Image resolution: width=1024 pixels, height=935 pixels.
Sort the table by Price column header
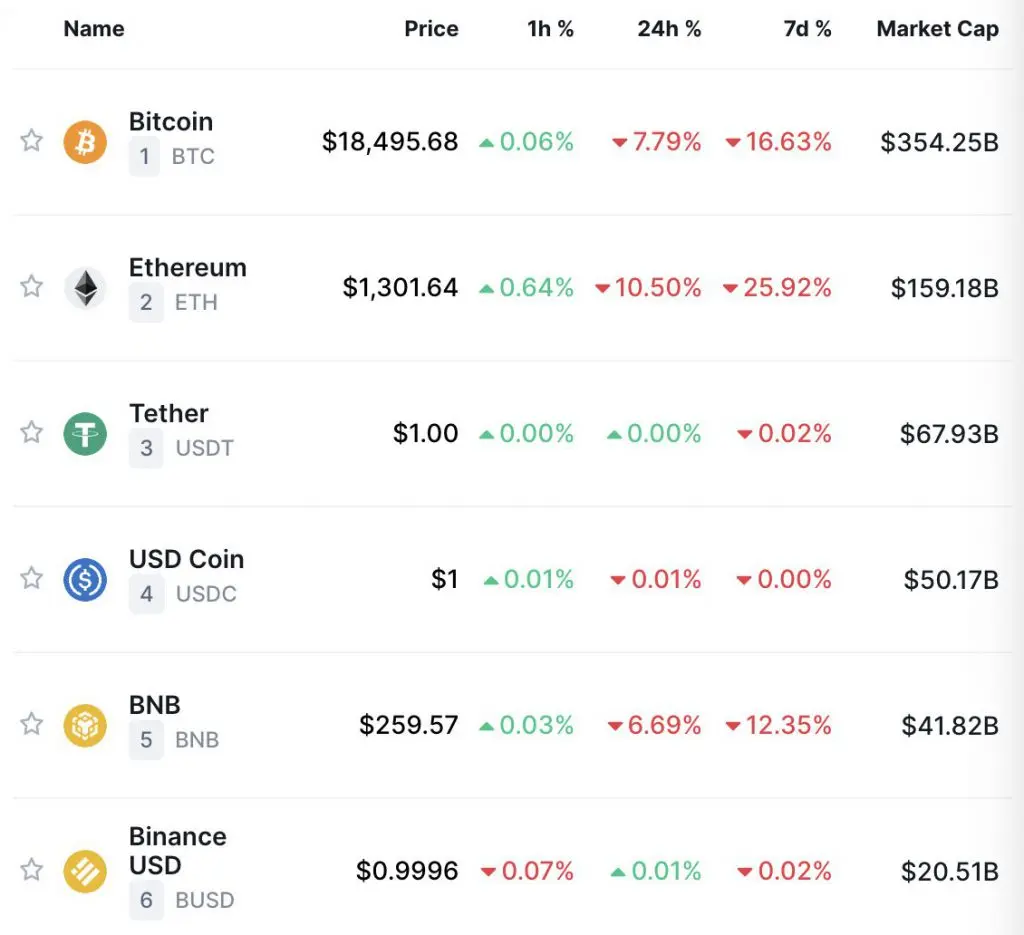431,29
